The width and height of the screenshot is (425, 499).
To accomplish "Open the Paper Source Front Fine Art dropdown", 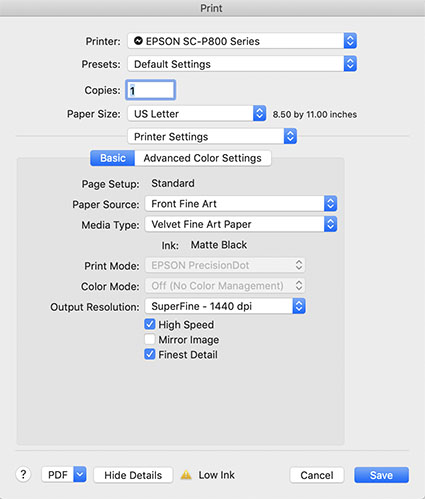I will coord(241,204).
